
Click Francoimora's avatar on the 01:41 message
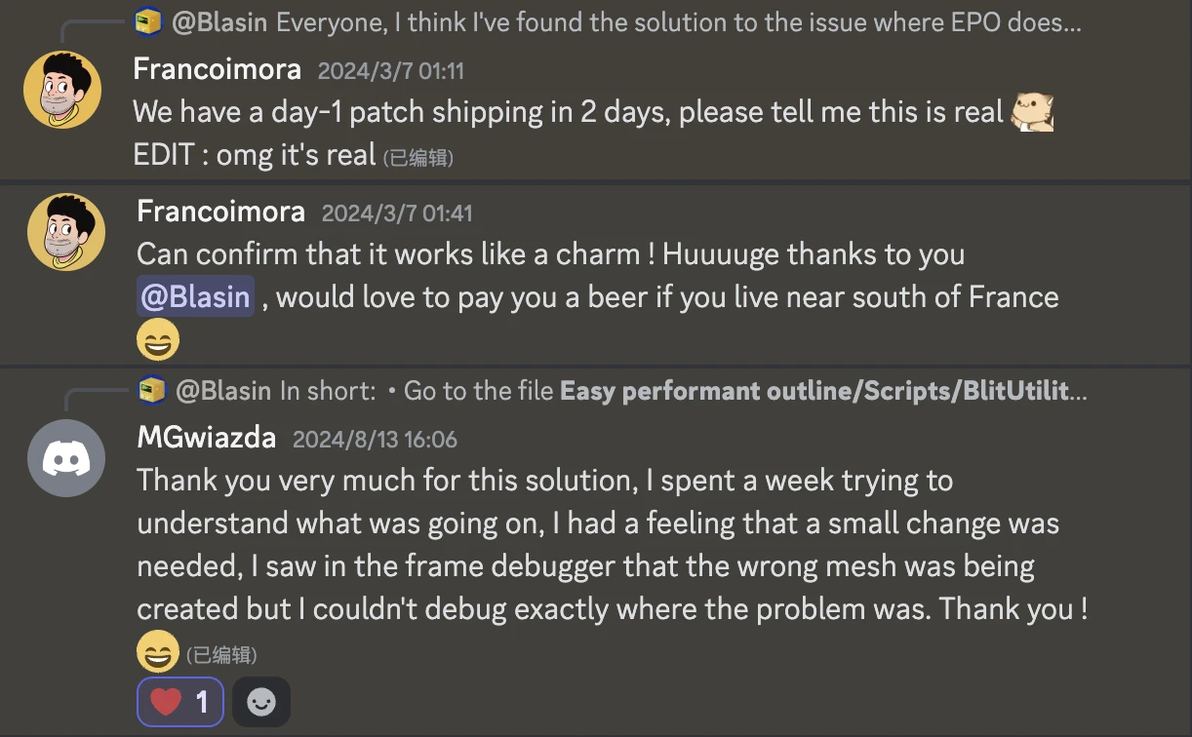(66, 232)
